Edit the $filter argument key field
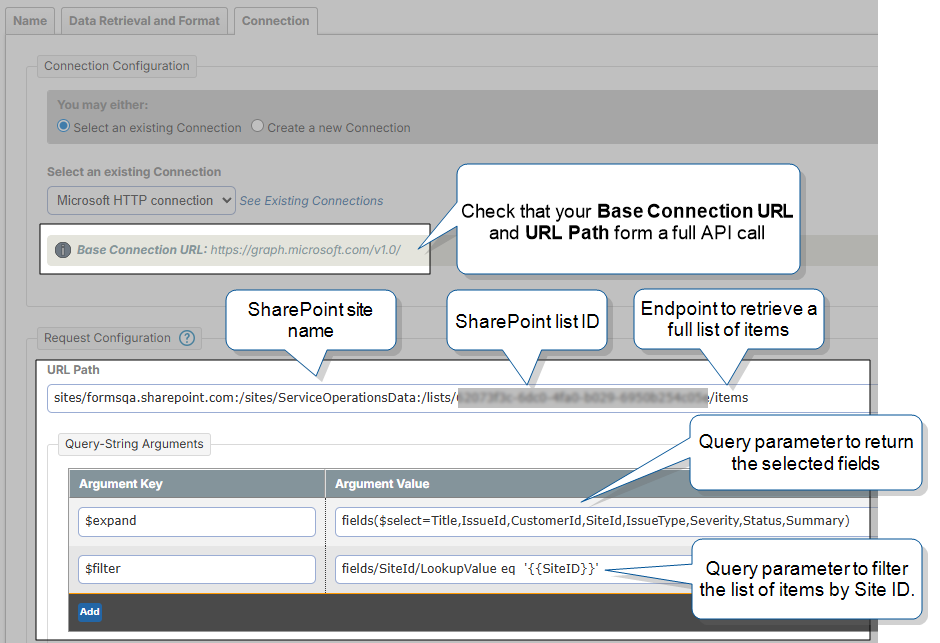 pos(197,569)
